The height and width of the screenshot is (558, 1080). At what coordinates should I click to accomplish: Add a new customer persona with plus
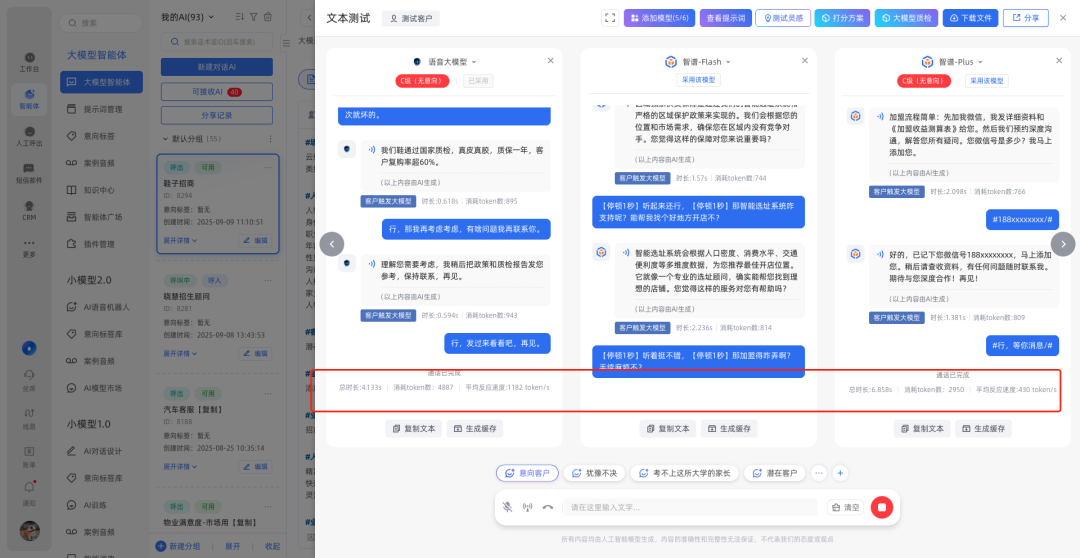(841, 473)
